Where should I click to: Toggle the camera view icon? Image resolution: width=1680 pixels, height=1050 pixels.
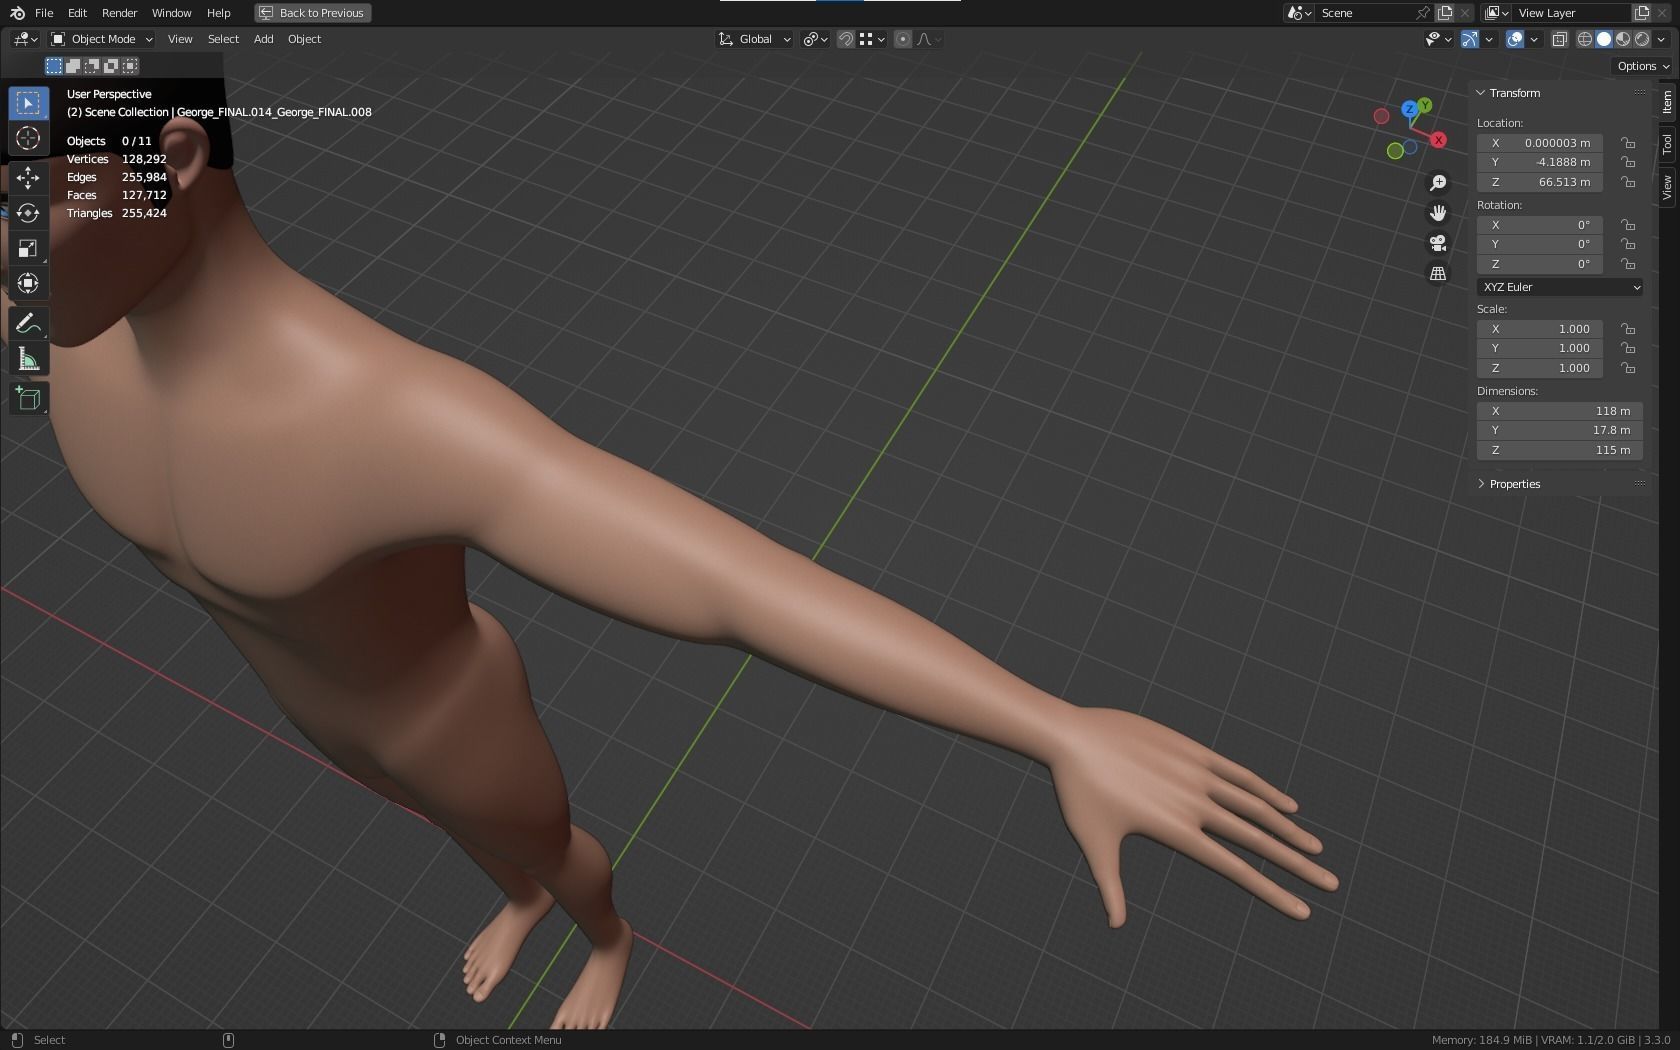1438,243
